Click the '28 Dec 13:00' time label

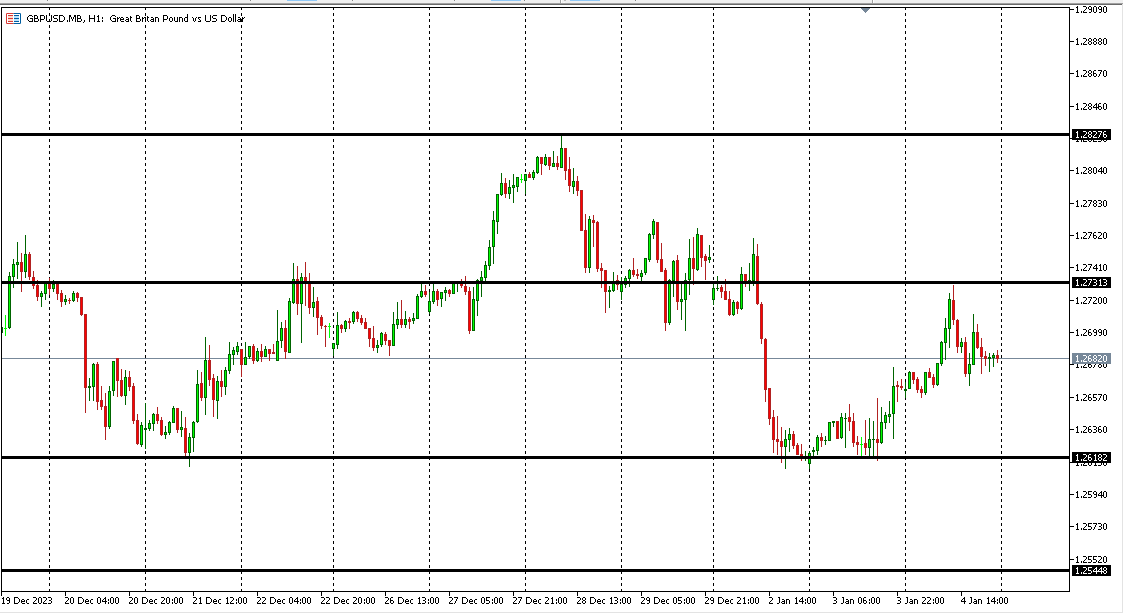pos(604,601)
